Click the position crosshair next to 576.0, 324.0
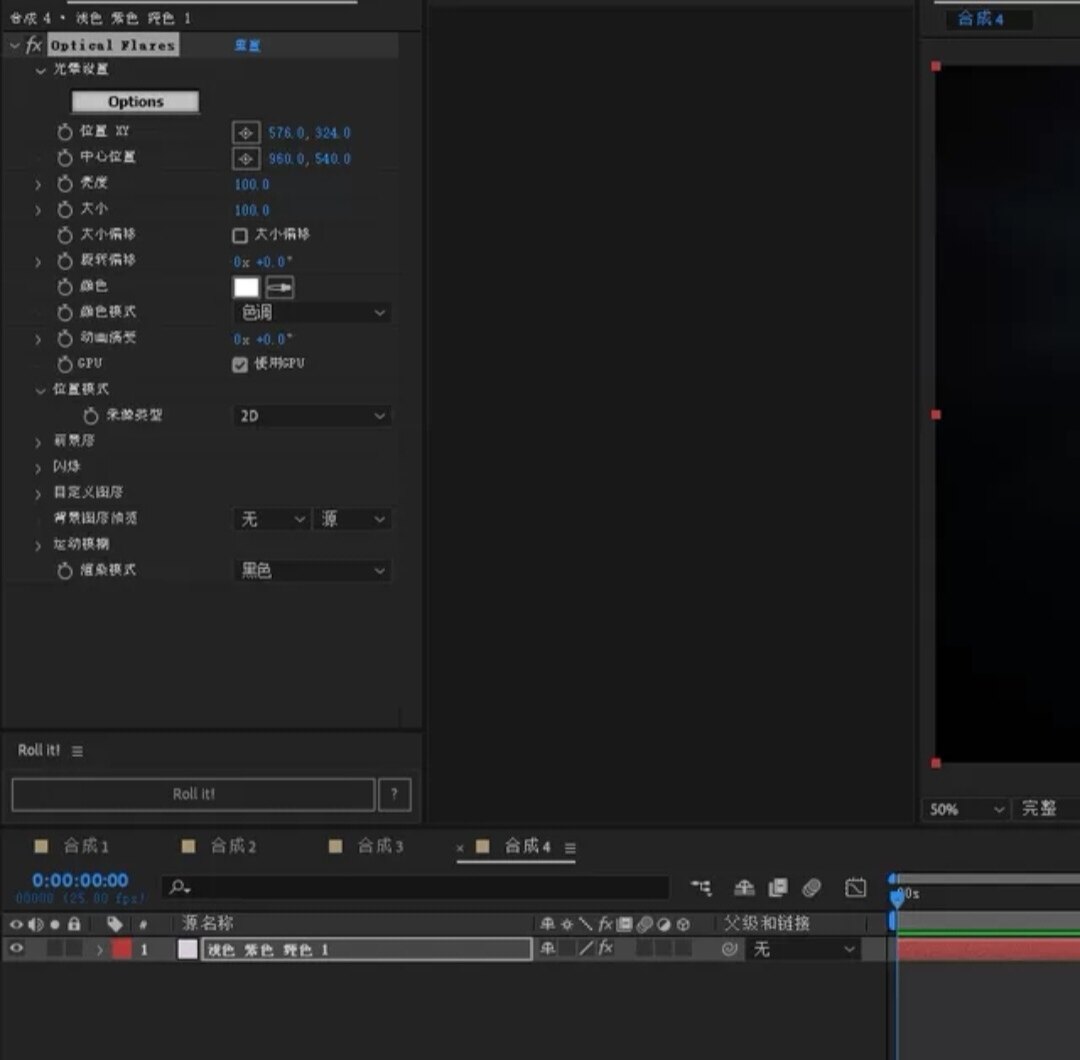This screenshot has height=1060, width=1080. coord(246,131)
